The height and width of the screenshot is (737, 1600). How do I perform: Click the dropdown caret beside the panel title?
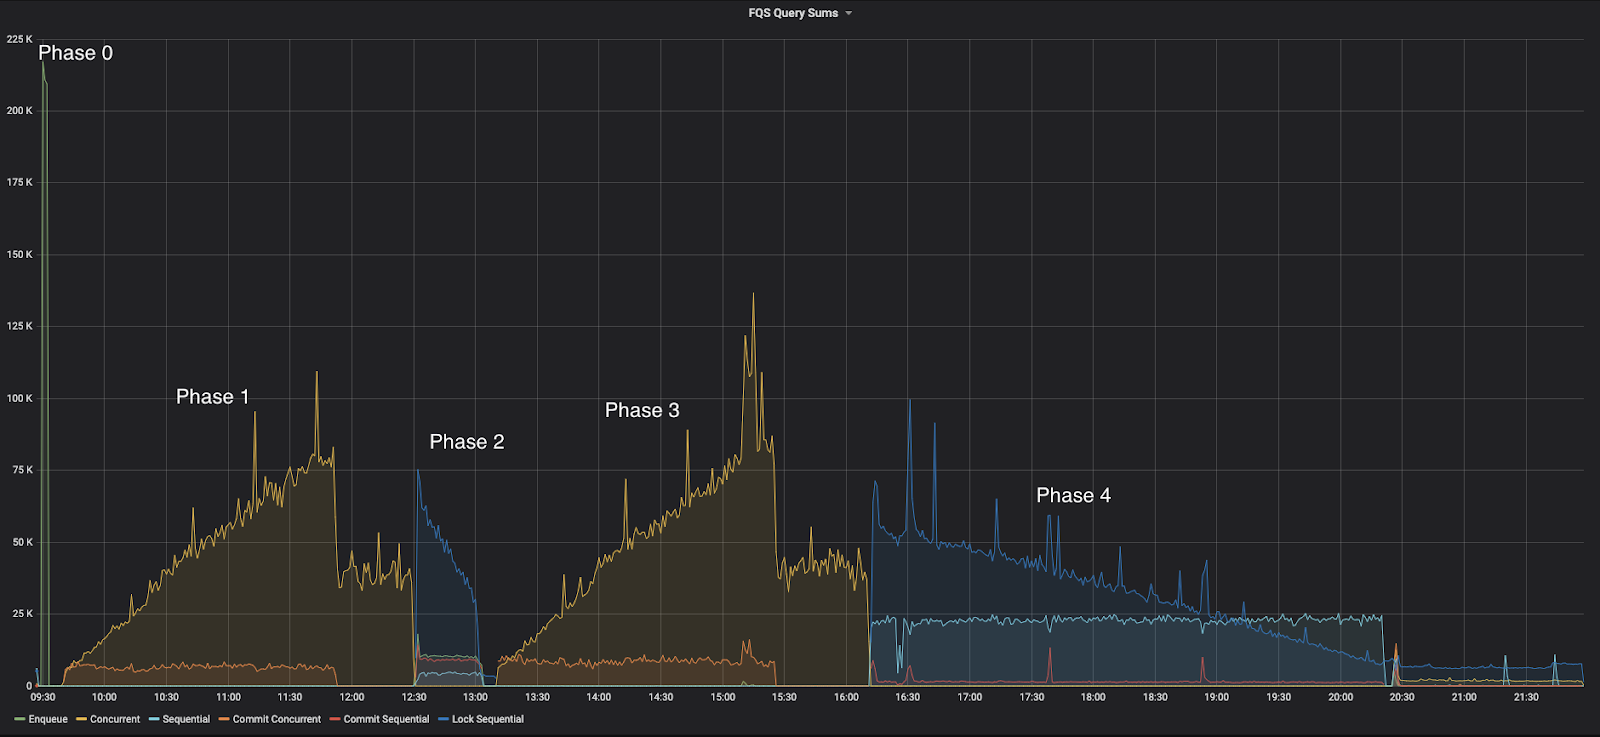849,13
